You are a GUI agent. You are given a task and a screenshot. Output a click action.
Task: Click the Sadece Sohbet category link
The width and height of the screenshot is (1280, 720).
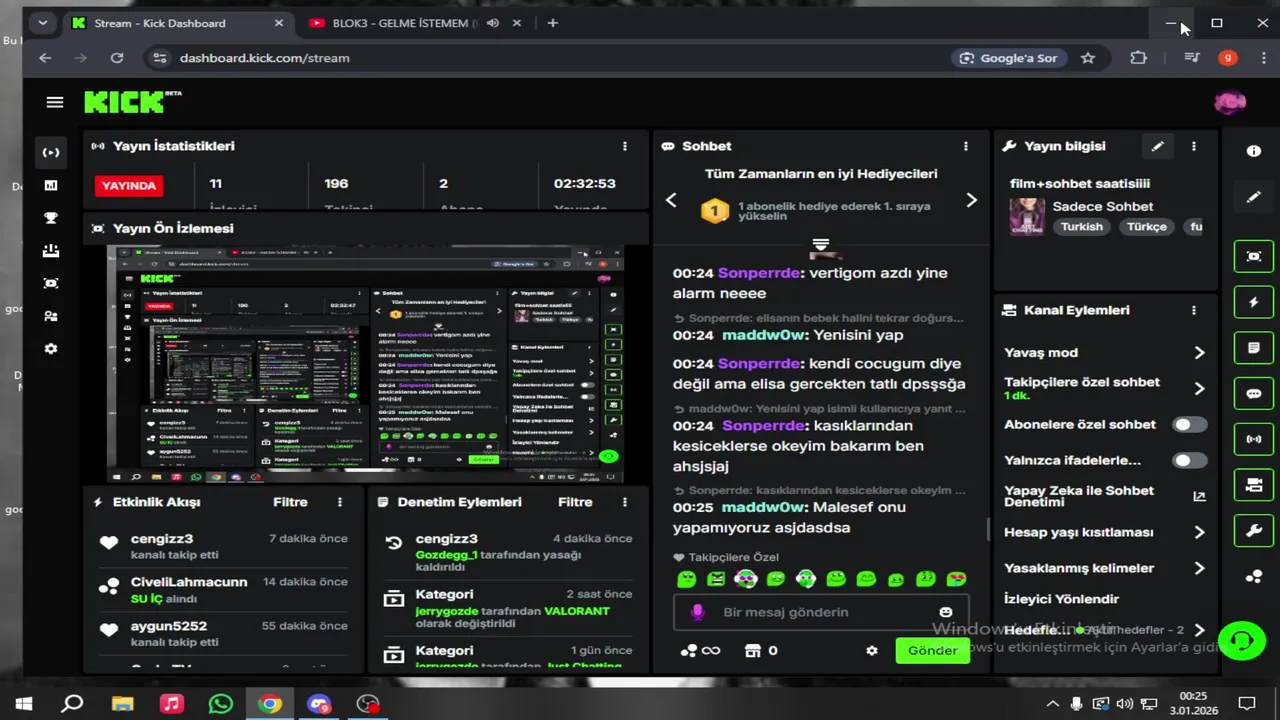tap(1102, 206)
